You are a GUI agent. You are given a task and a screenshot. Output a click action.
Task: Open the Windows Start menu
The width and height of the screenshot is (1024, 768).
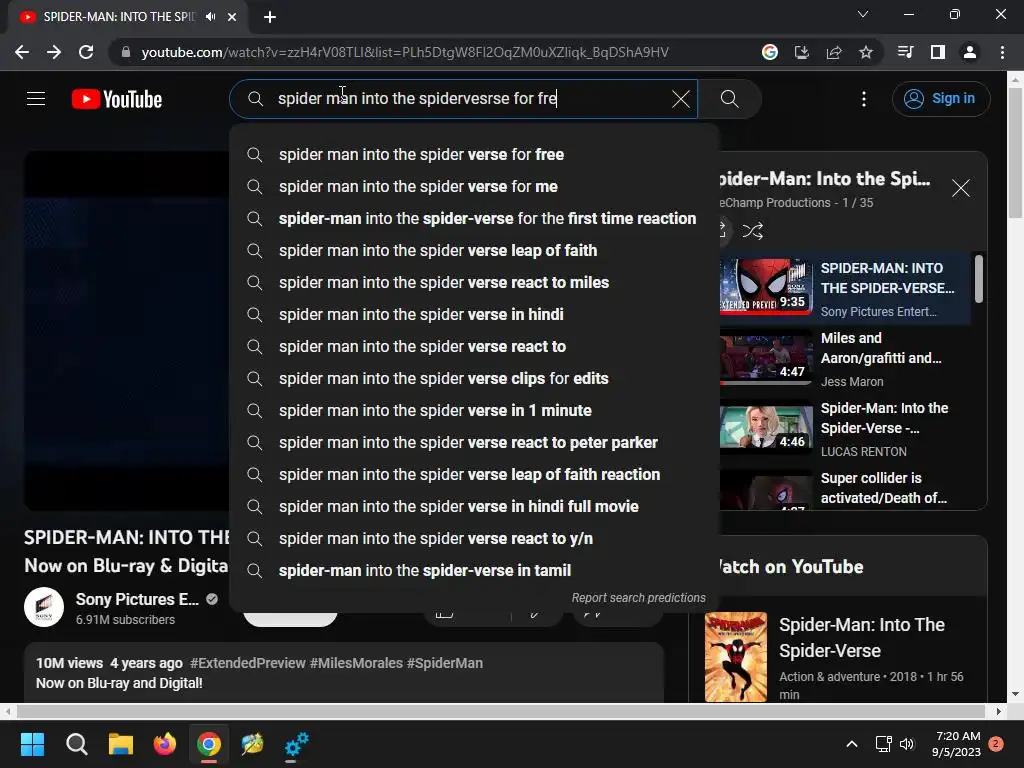32,744
